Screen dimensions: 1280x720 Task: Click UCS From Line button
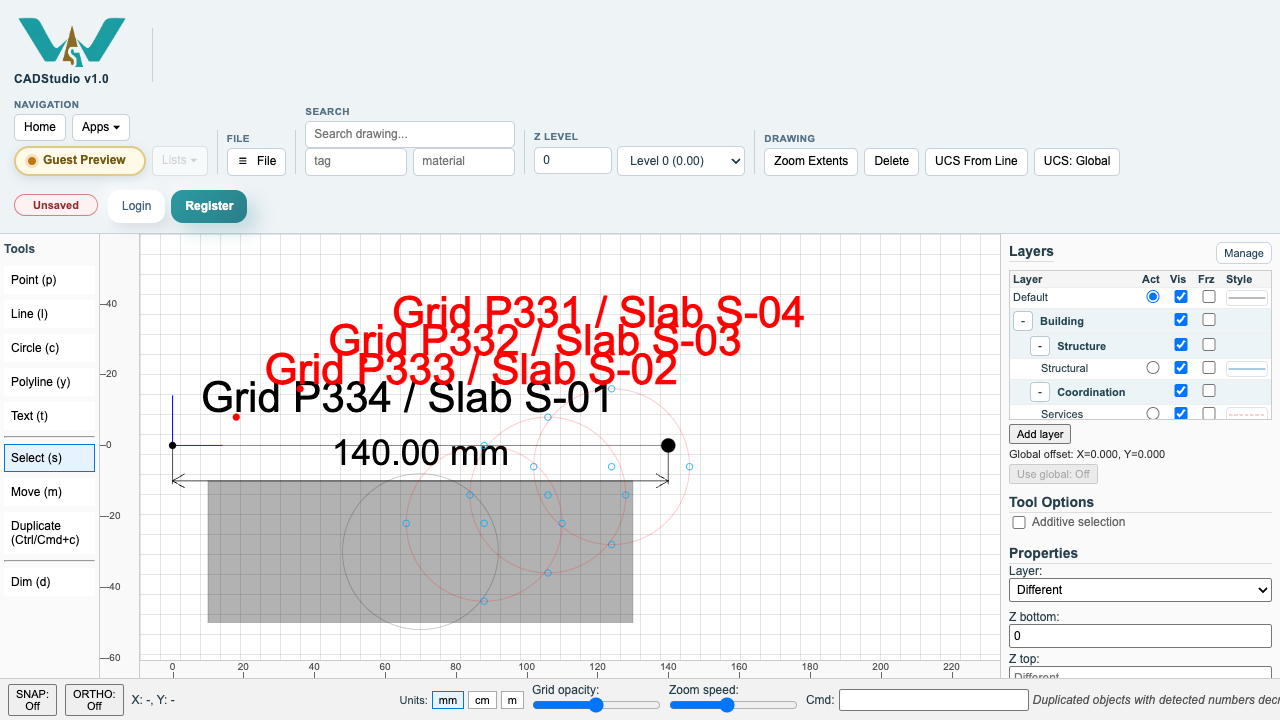(976, 161)
